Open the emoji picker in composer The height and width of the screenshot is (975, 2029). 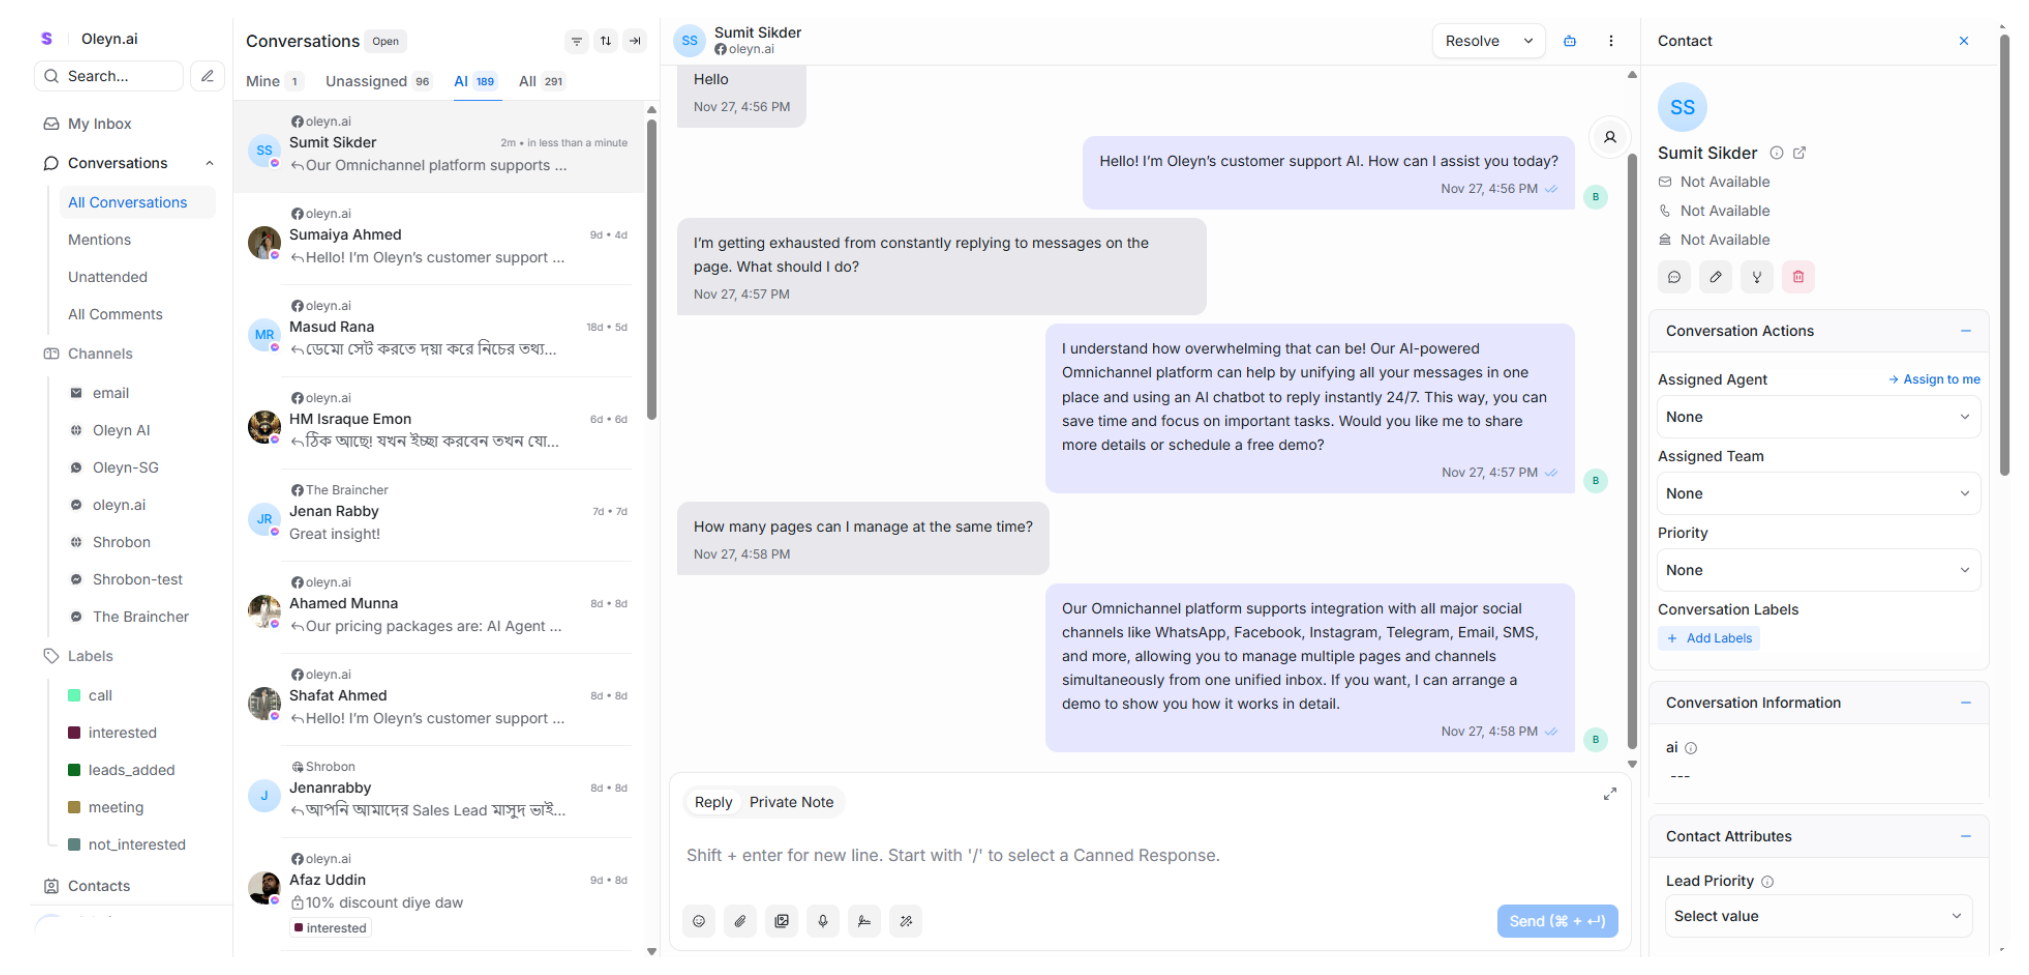[699, 921]
